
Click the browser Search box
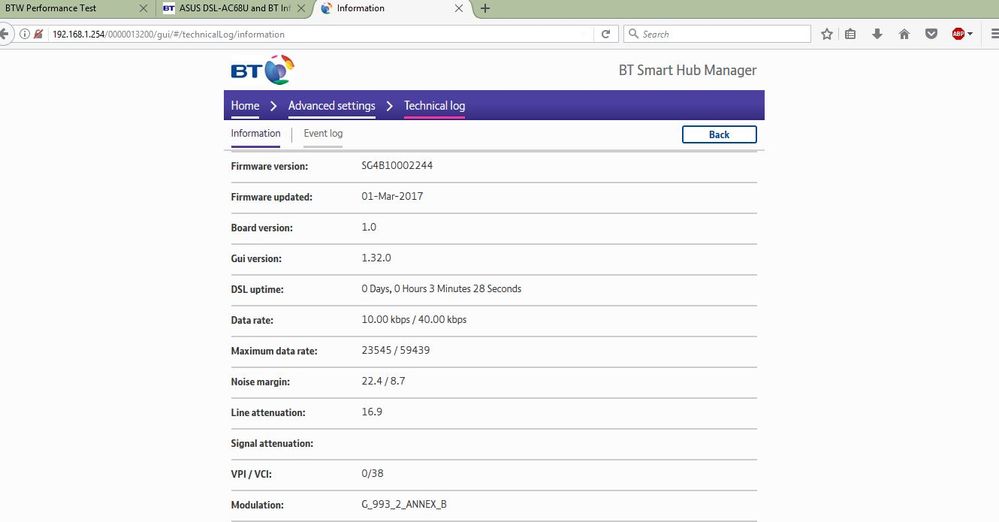717,34
